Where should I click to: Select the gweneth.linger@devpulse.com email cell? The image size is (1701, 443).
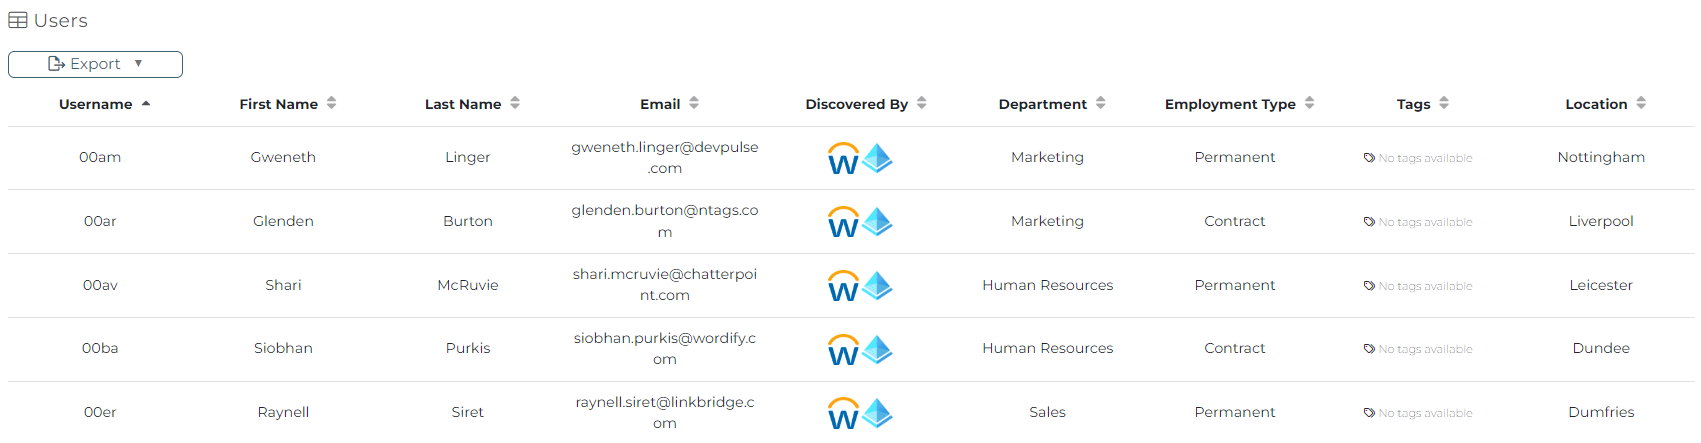point(665,157)
